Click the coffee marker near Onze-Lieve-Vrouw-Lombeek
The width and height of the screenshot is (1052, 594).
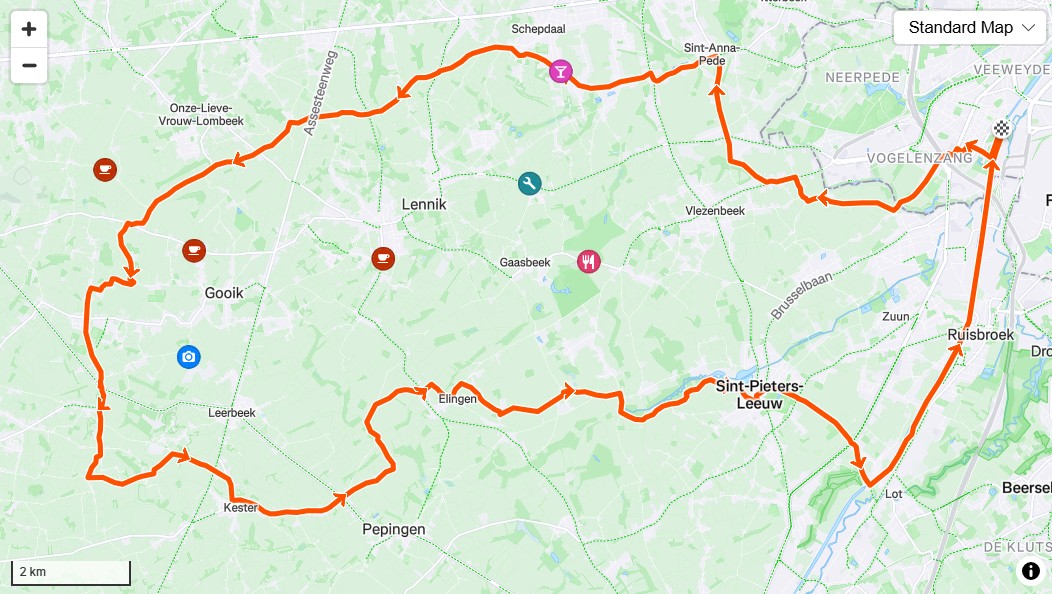coord(105,169)
